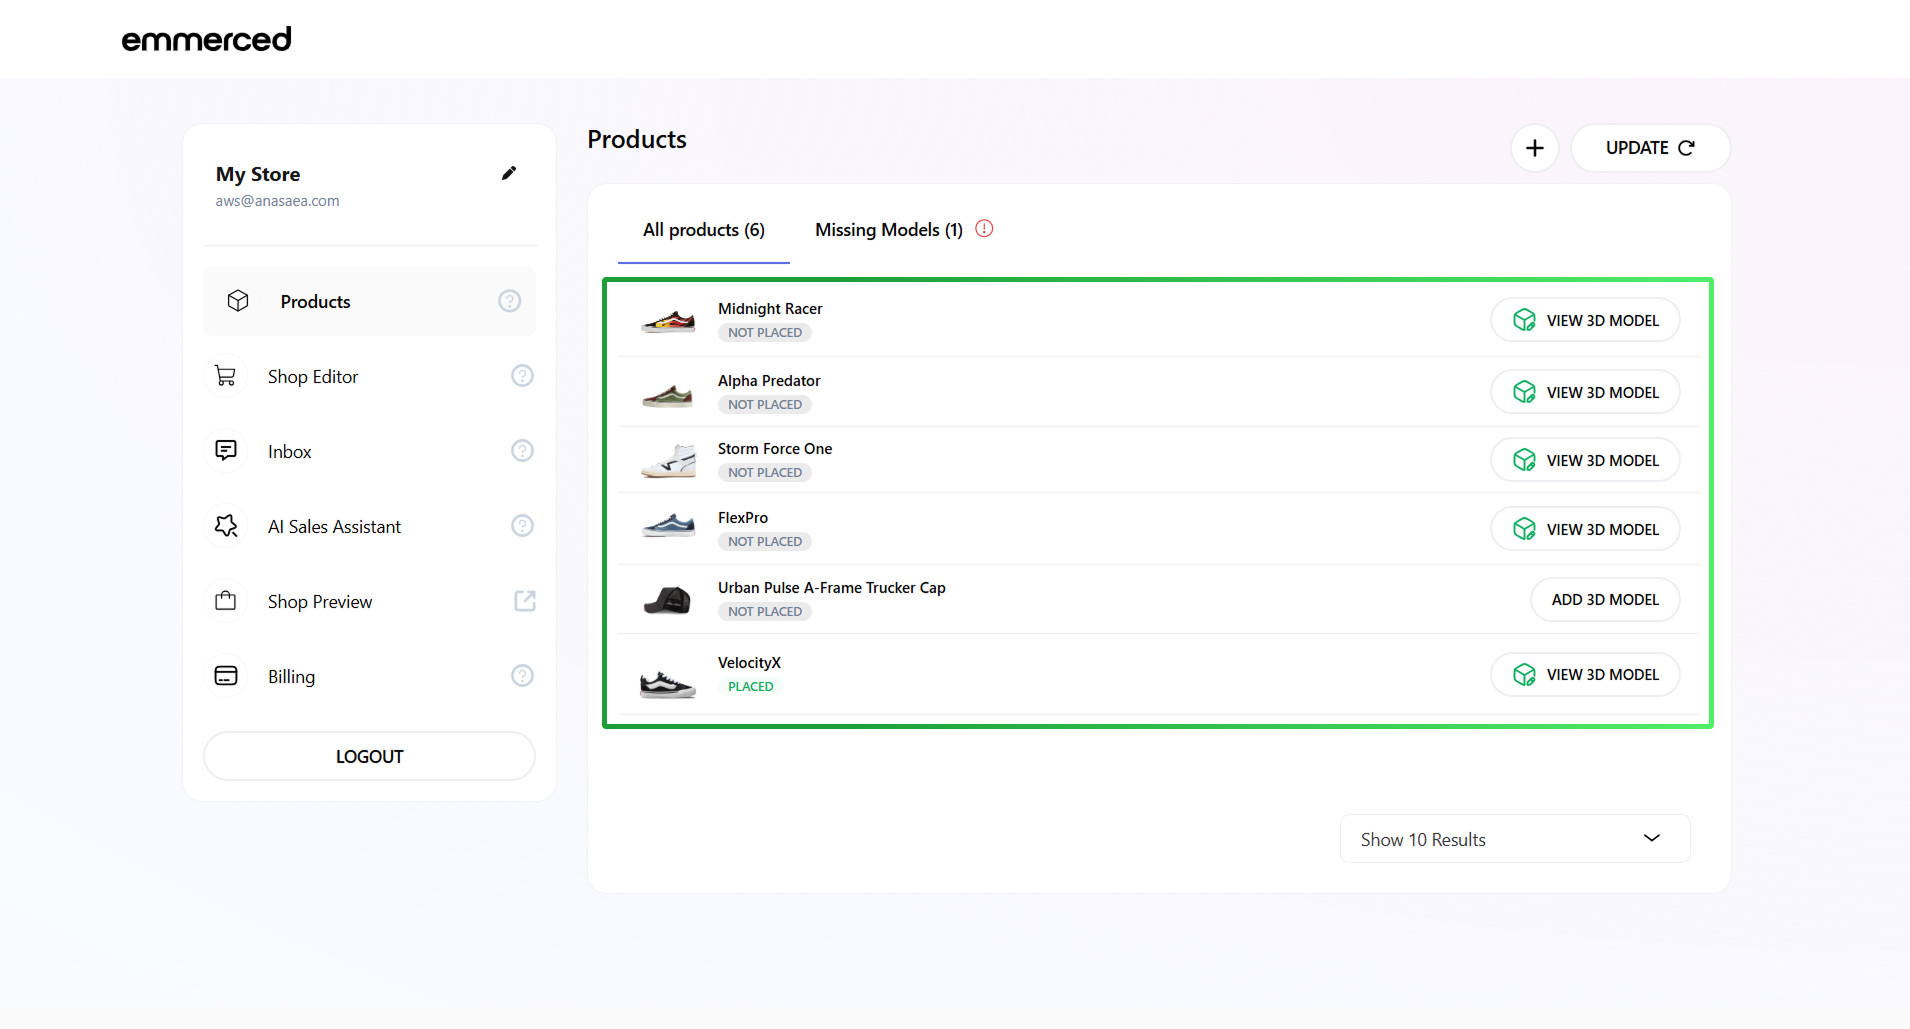Screen dimensions: 1910x1029
Task: Open the Storm Force One product name
Action: click(774, 449)
